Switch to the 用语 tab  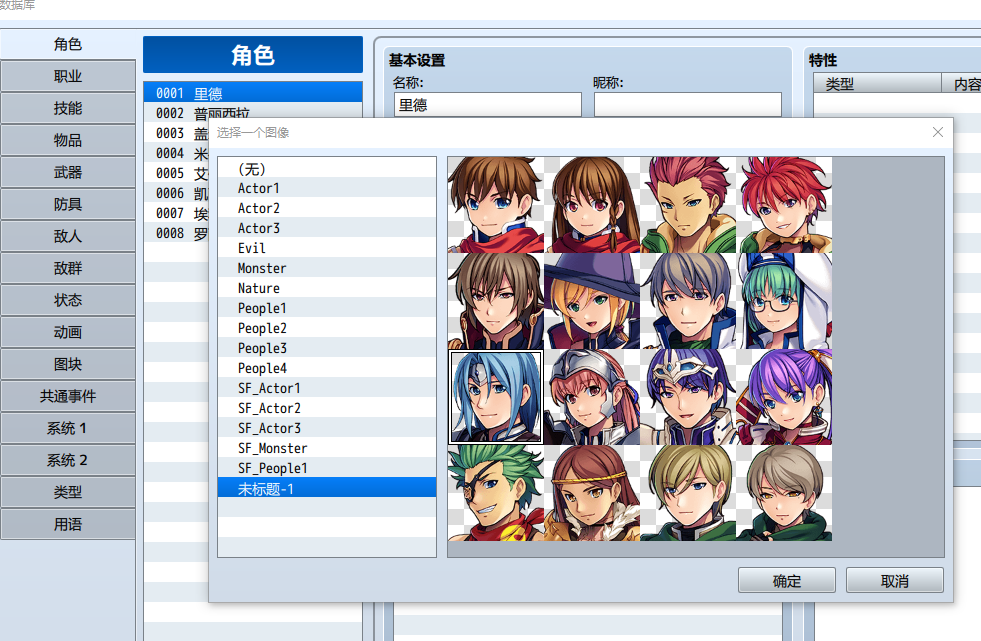tap(68, 524)
